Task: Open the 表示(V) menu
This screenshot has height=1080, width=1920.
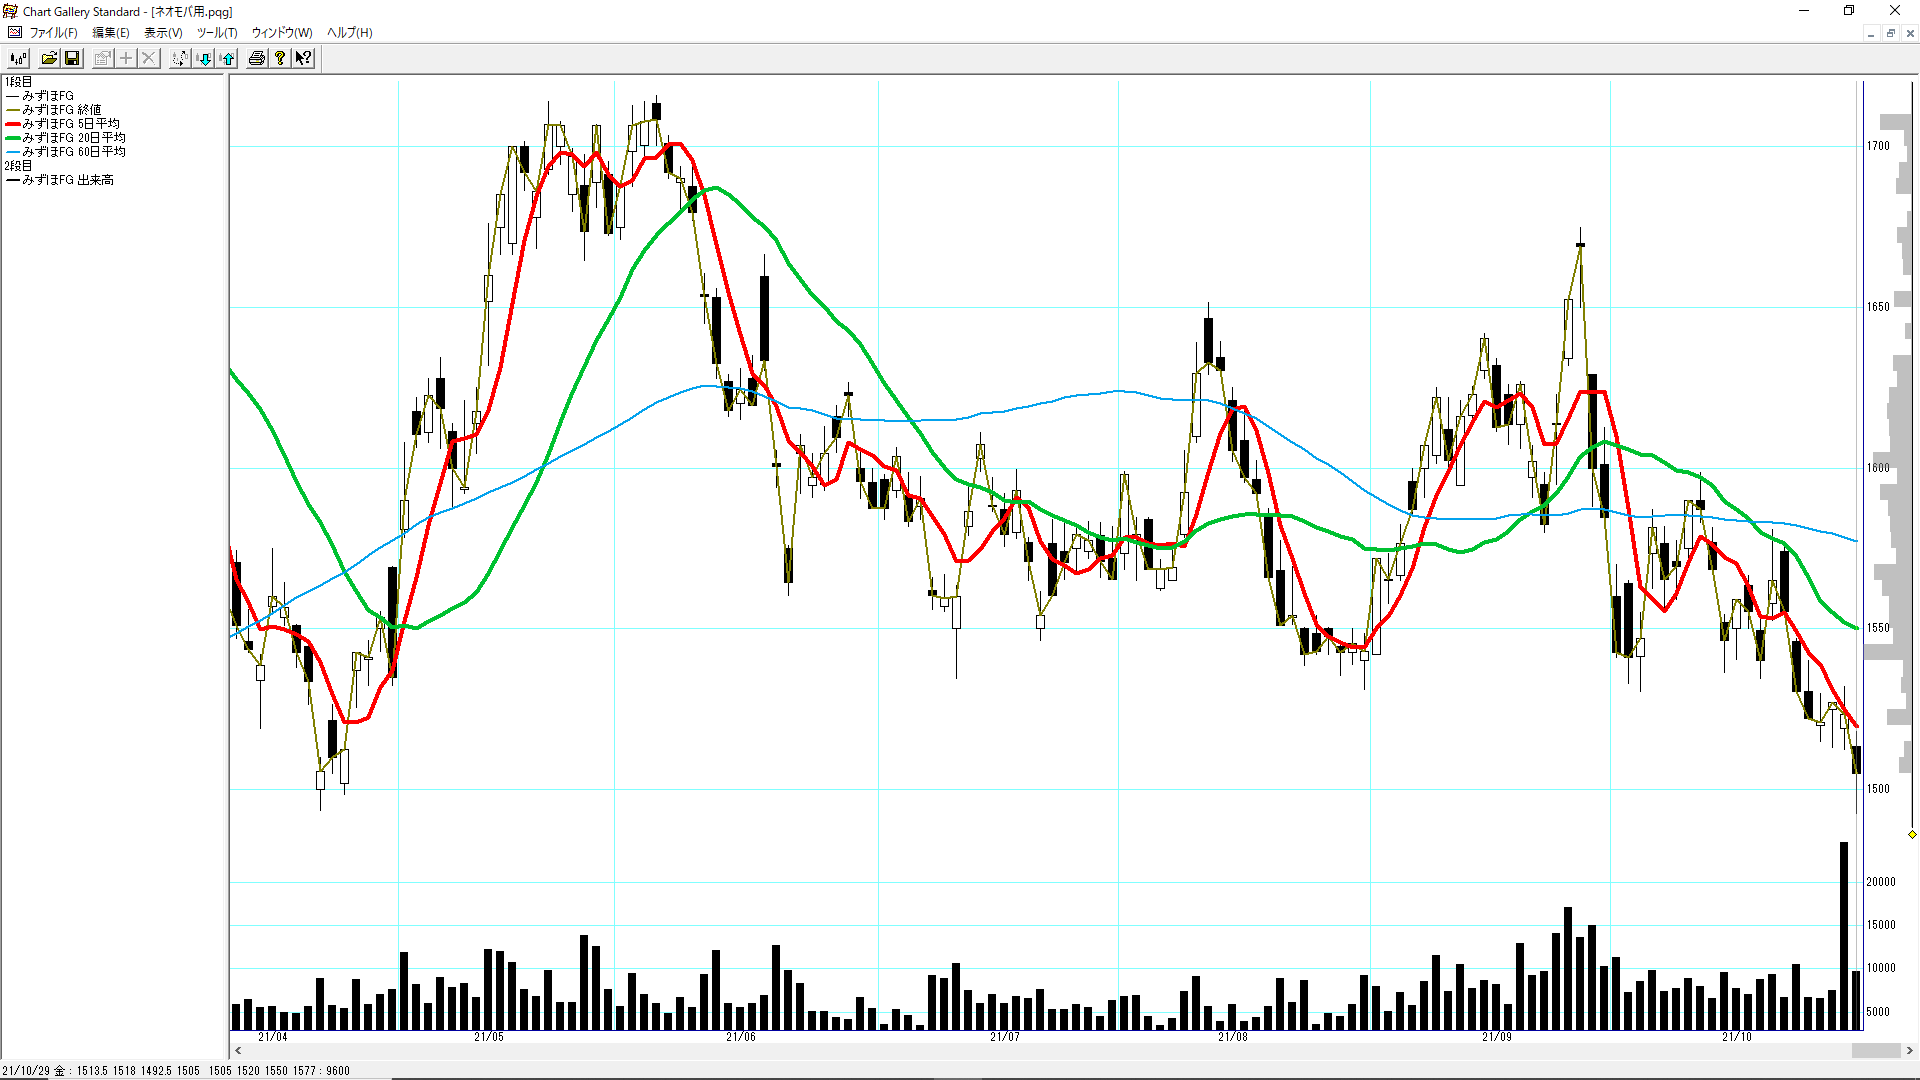Action: pyautogui.click(x=163, y=32)
